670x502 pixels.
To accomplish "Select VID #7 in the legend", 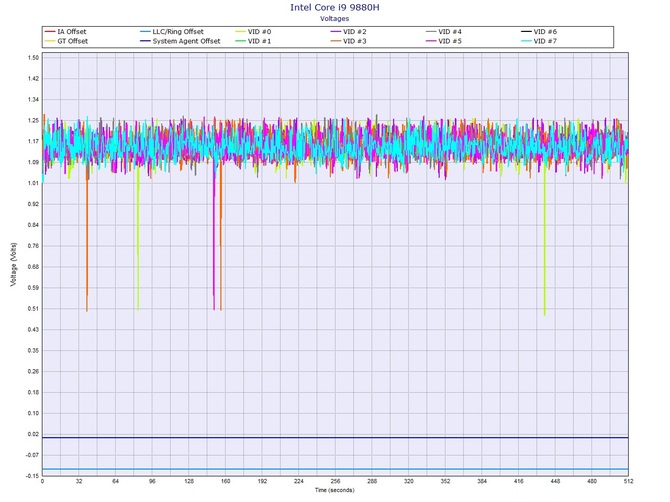I will [539, 41].
